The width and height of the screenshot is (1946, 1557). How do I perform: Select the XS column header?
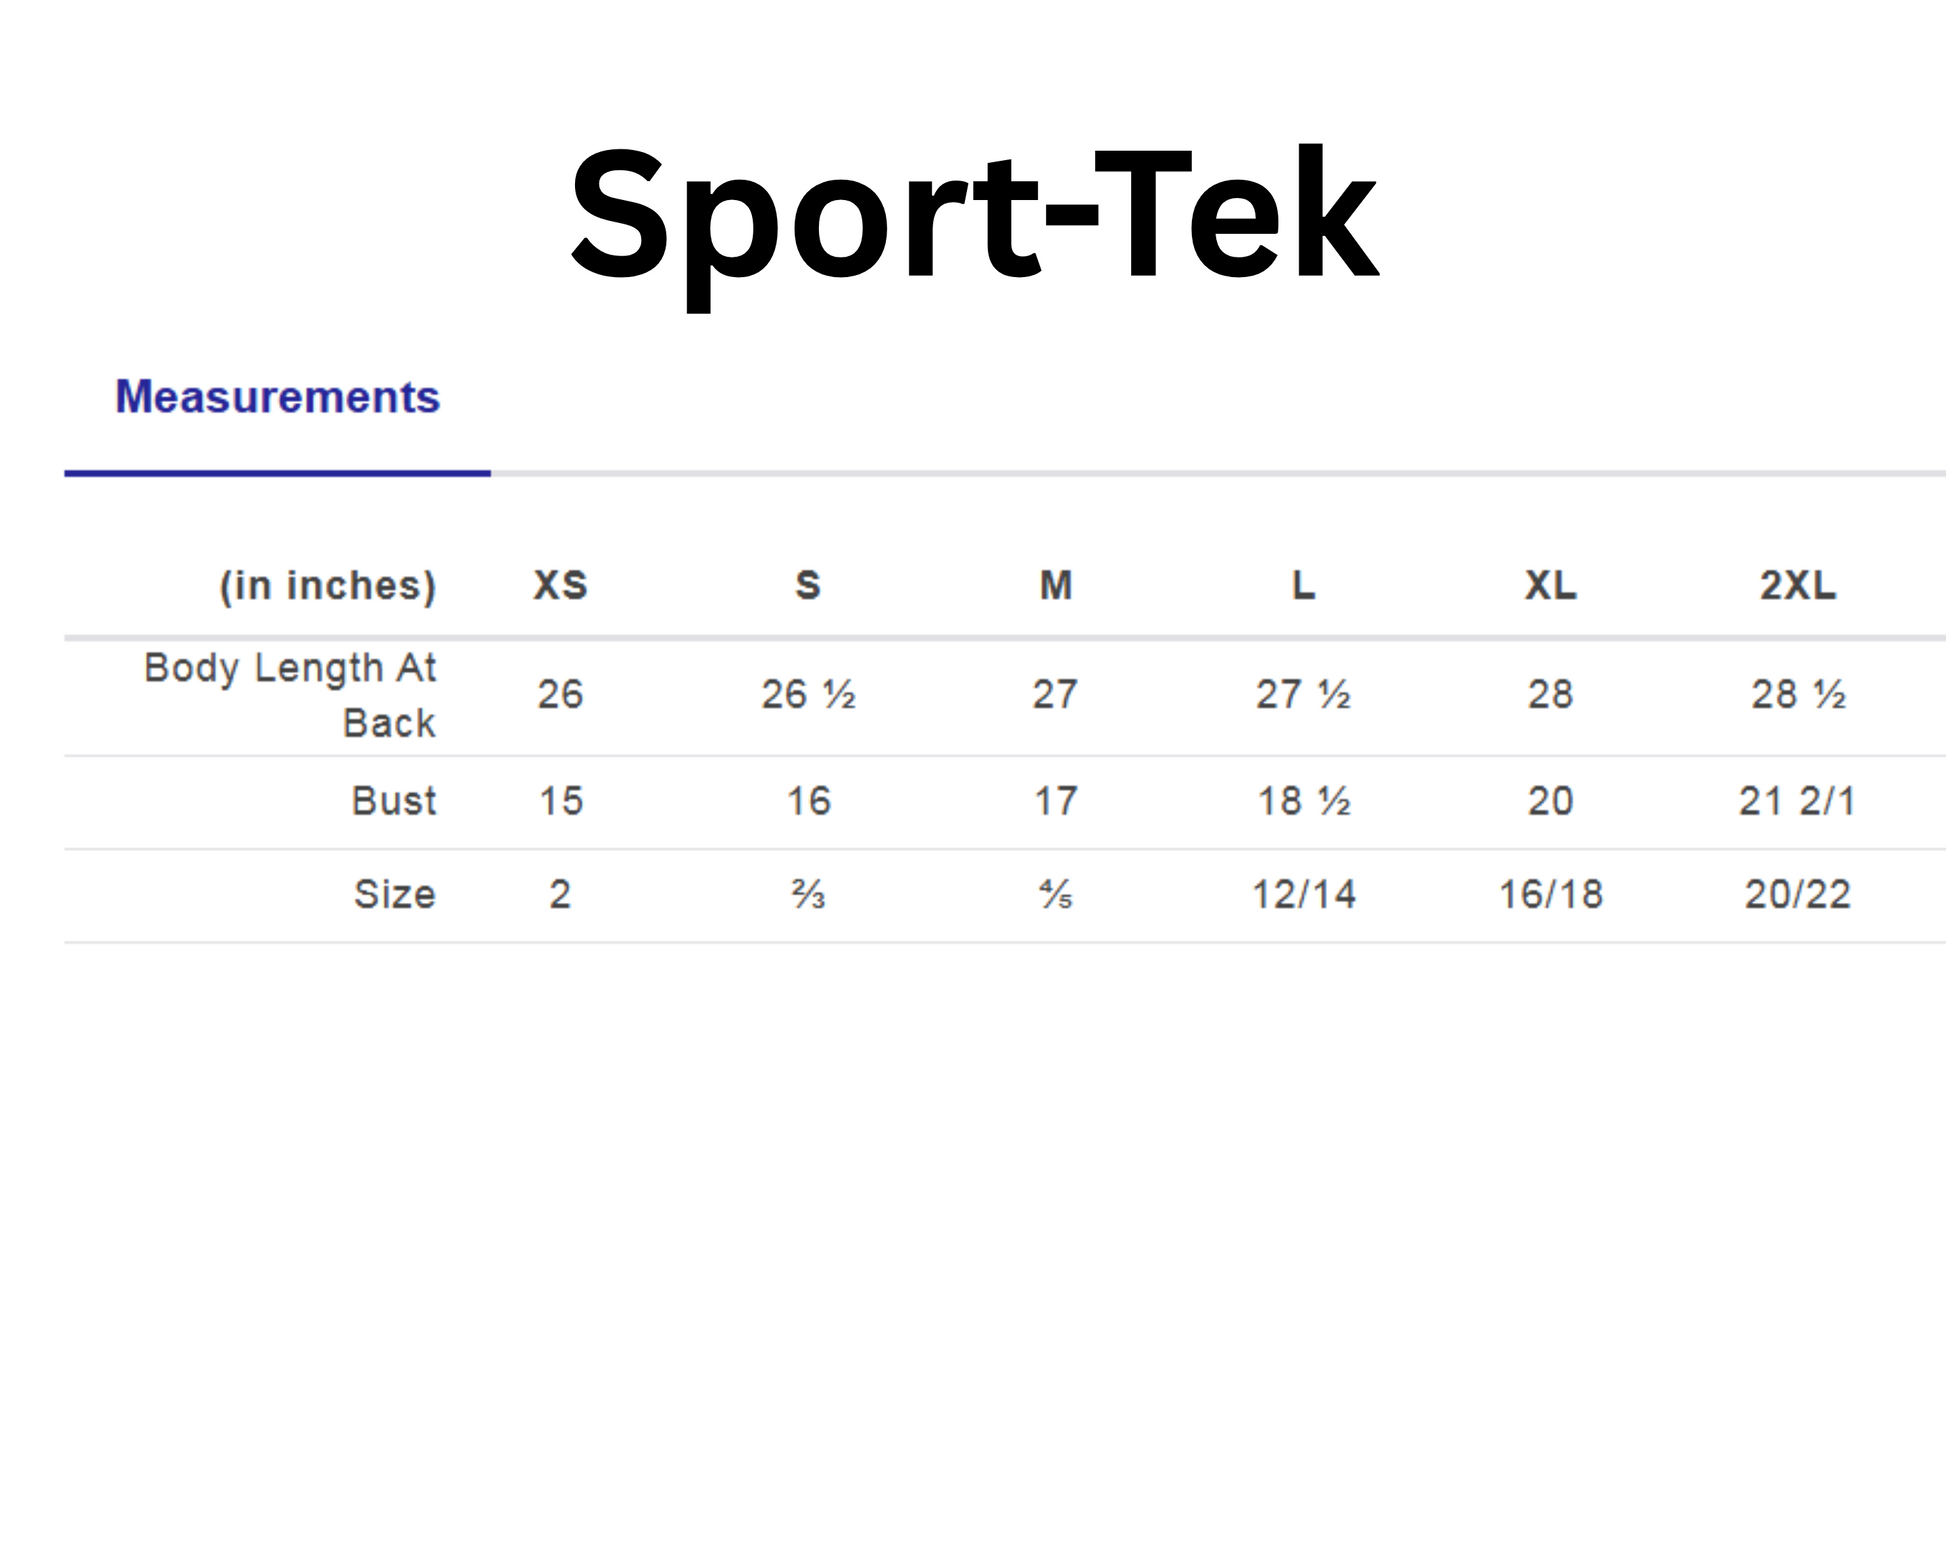point(560,586)
